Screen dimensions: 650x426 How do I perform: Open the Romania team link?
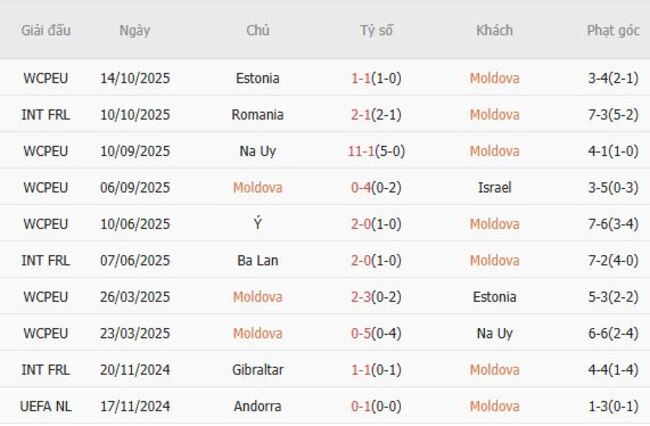click(258, 115)
